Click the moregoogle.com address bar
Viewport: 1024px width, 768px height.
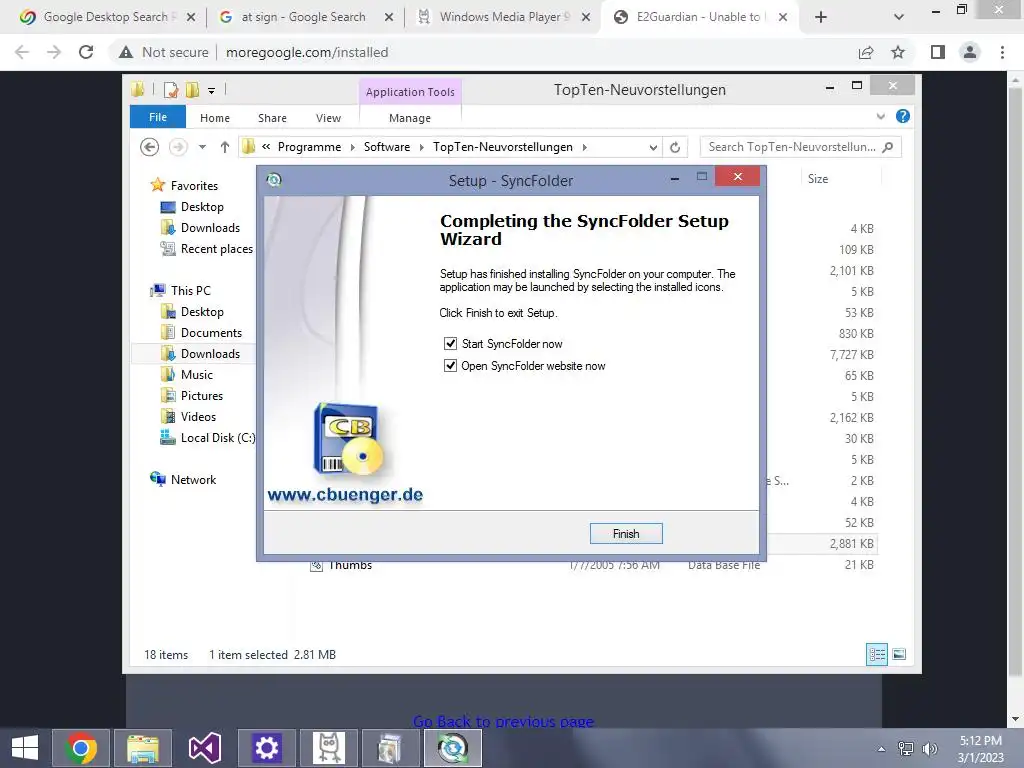[307, 52]
